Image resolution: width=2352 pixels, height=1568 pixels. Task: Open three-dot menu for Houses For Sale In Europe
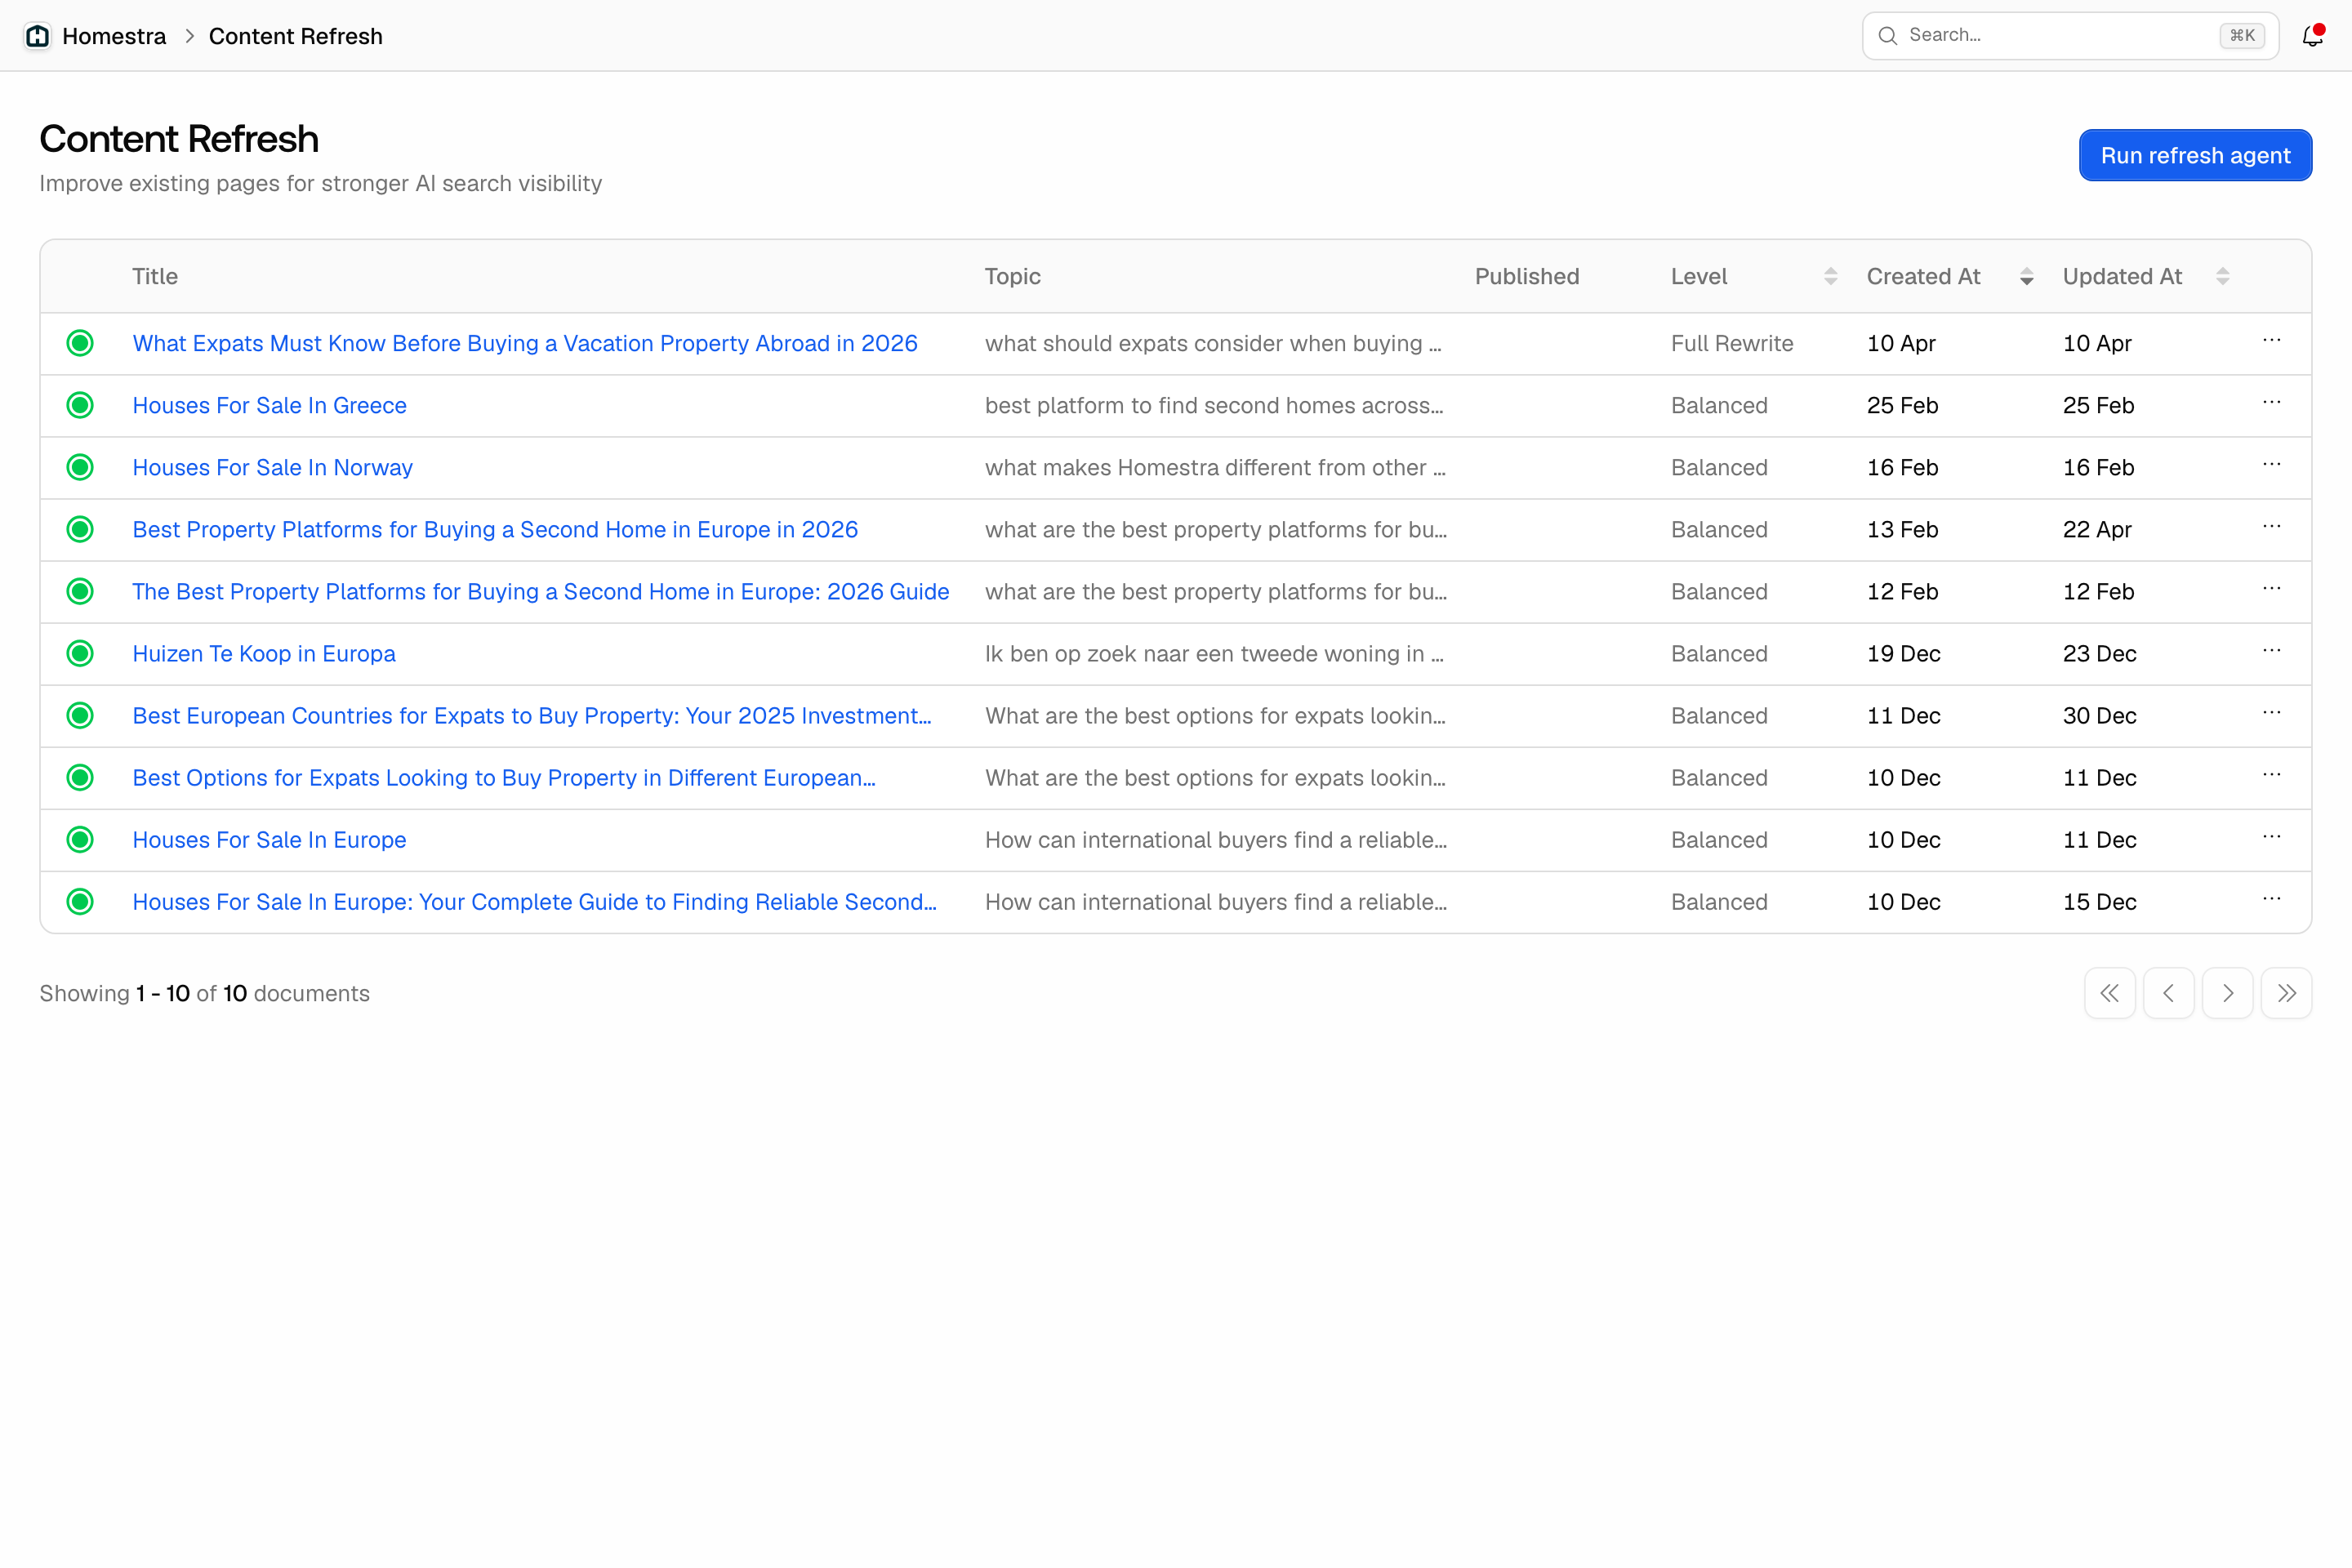2271,837
